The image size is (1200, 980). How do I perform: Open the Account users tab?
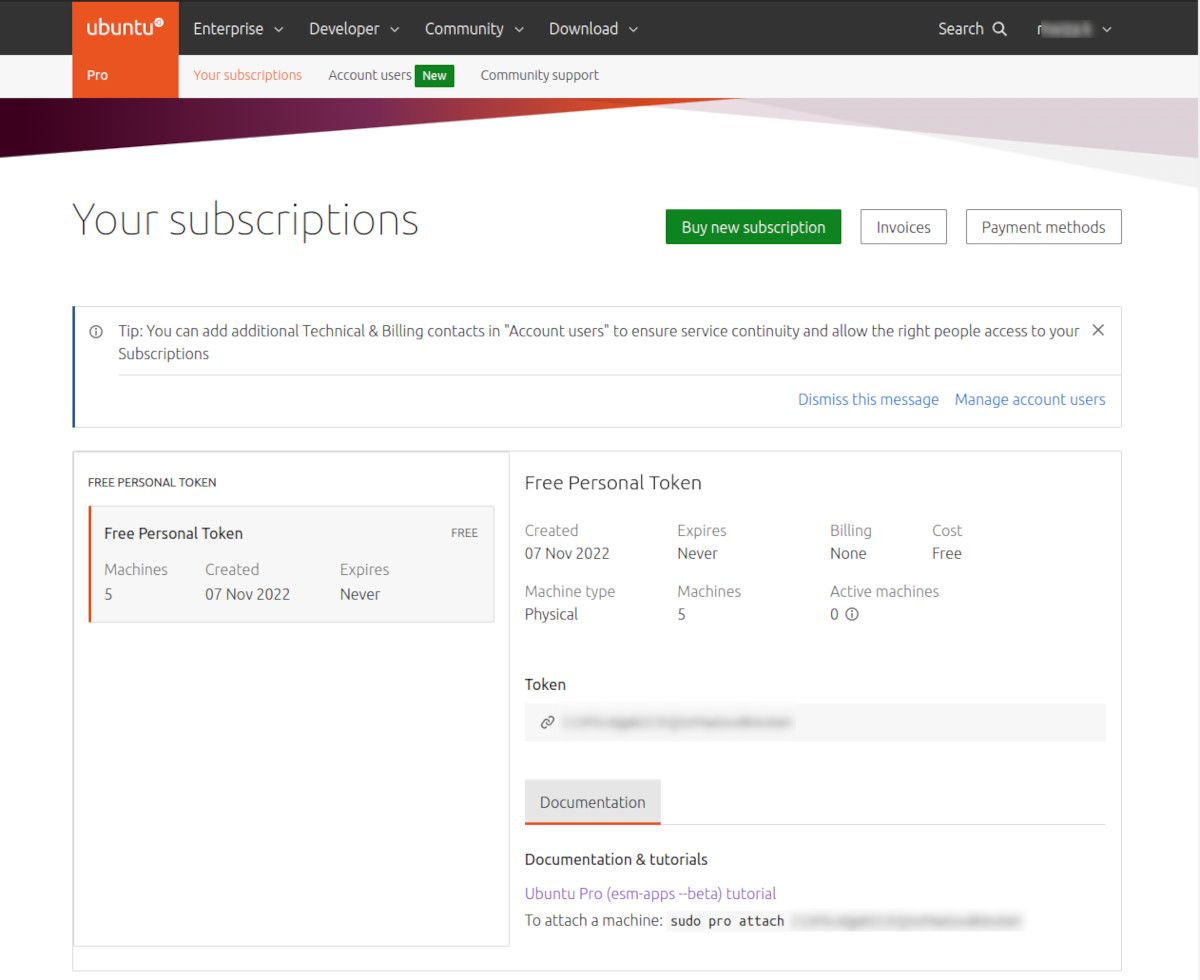370,75
